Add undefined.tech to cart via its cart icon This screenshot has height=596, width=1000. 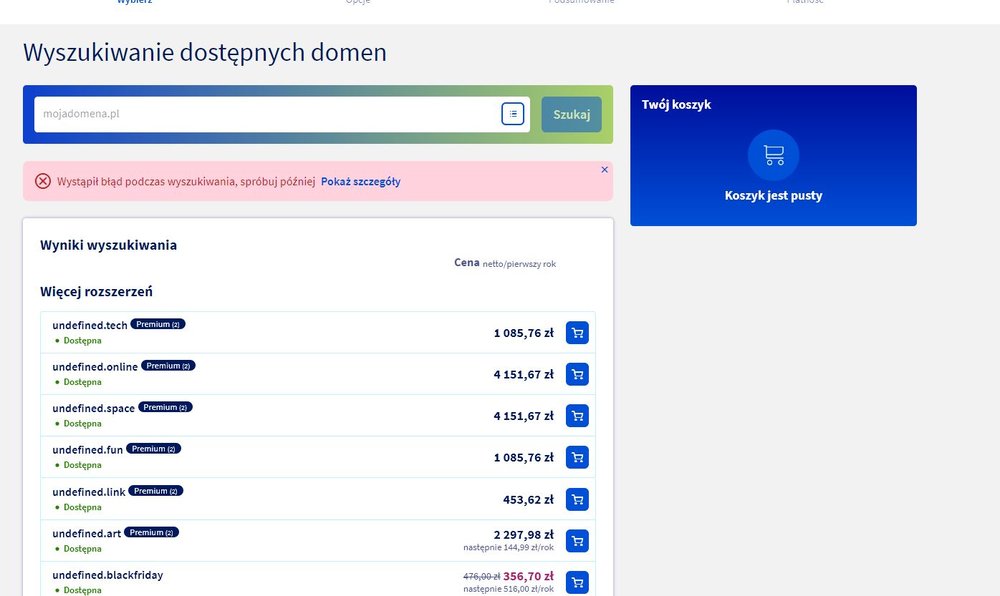point(577,332)
